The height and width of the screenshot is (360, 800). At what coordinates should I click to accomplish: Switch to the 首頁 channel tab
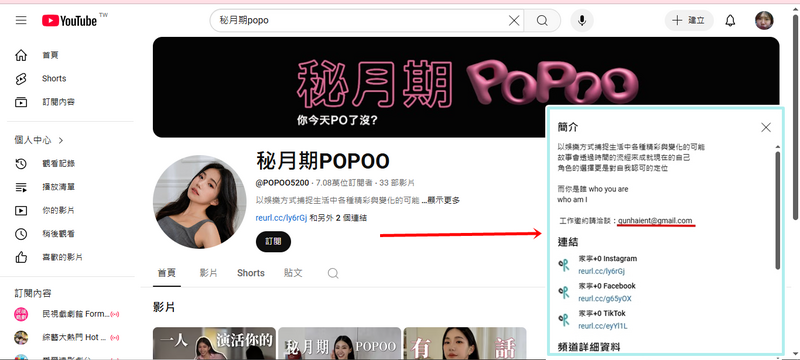(x=166, y=273)
